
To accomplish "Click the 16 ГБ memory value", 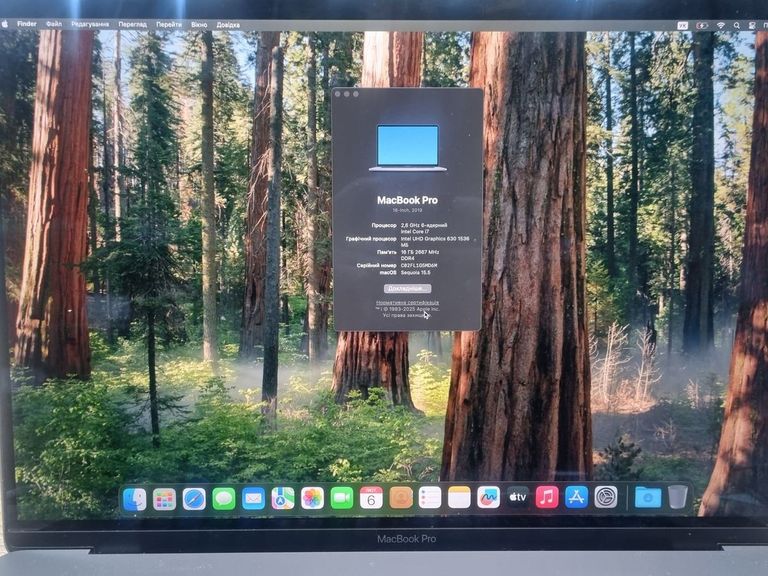I will [x=420, y=255].
